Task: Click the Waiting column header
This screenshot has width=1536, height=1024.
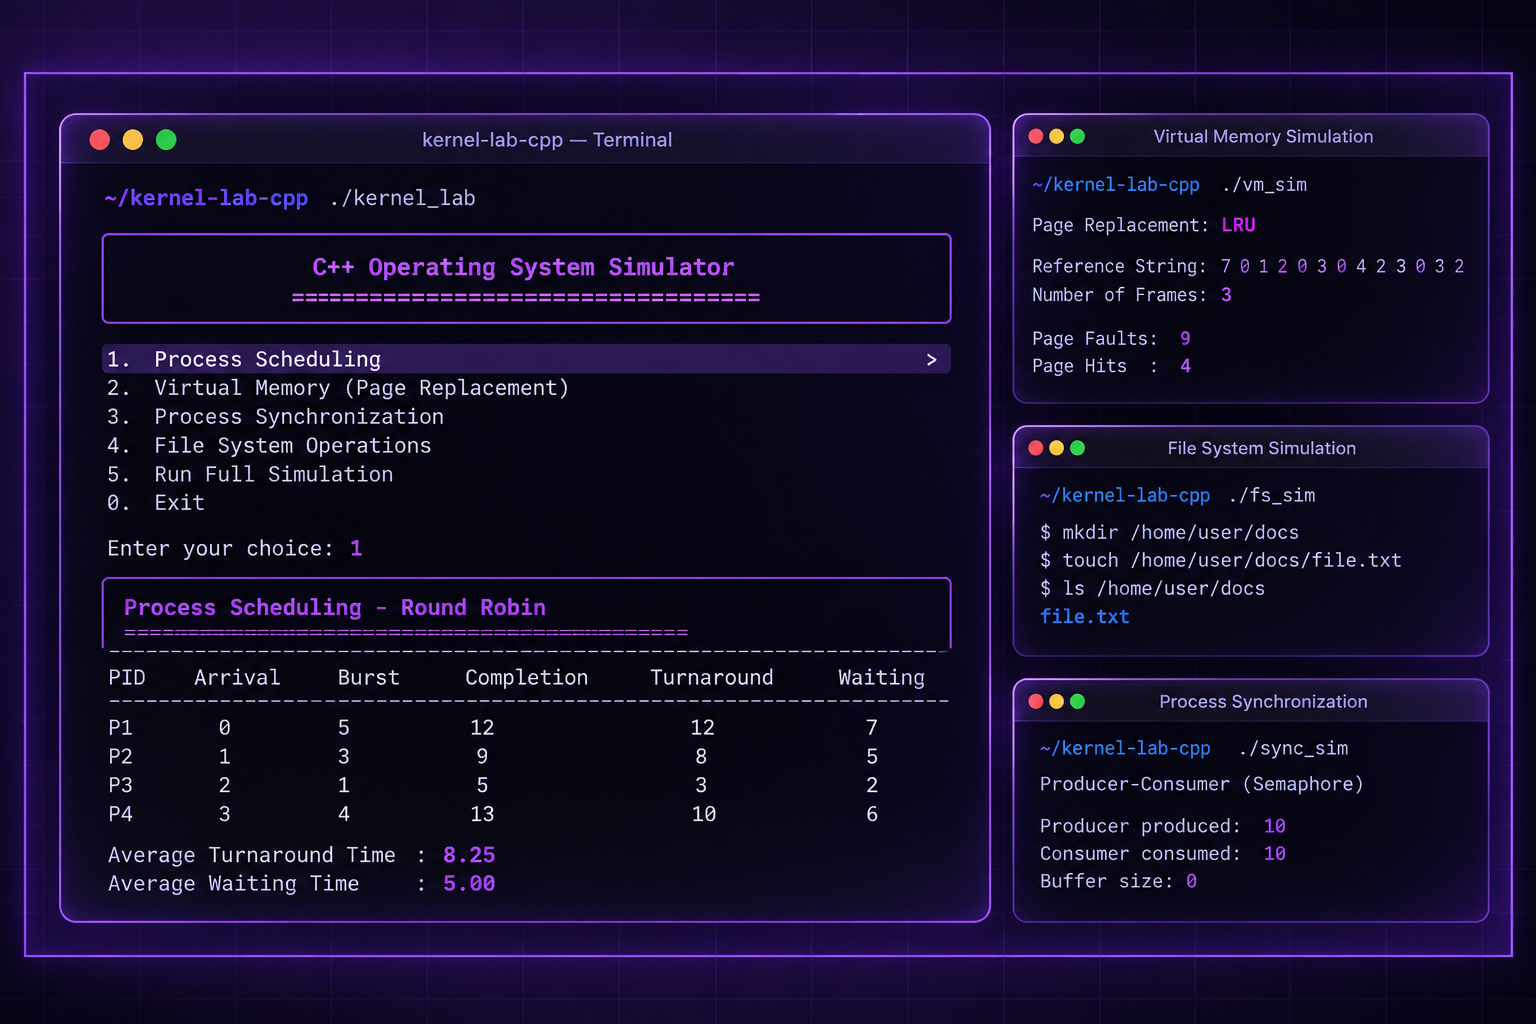Action: (881, 678)
